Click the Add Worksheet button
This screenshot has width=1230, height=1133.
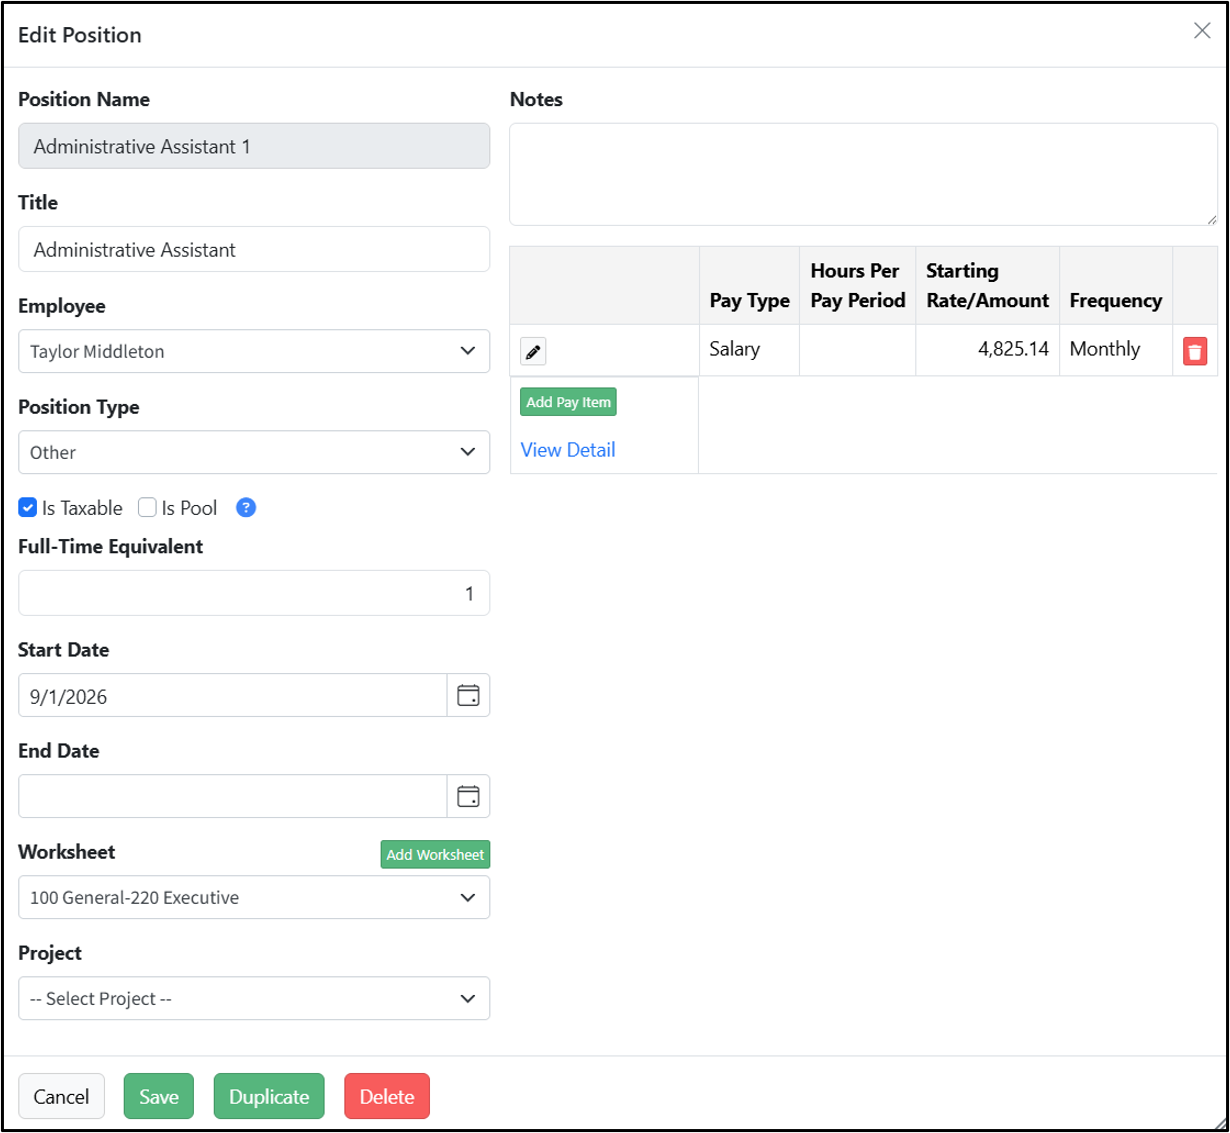tap(435, 854)
